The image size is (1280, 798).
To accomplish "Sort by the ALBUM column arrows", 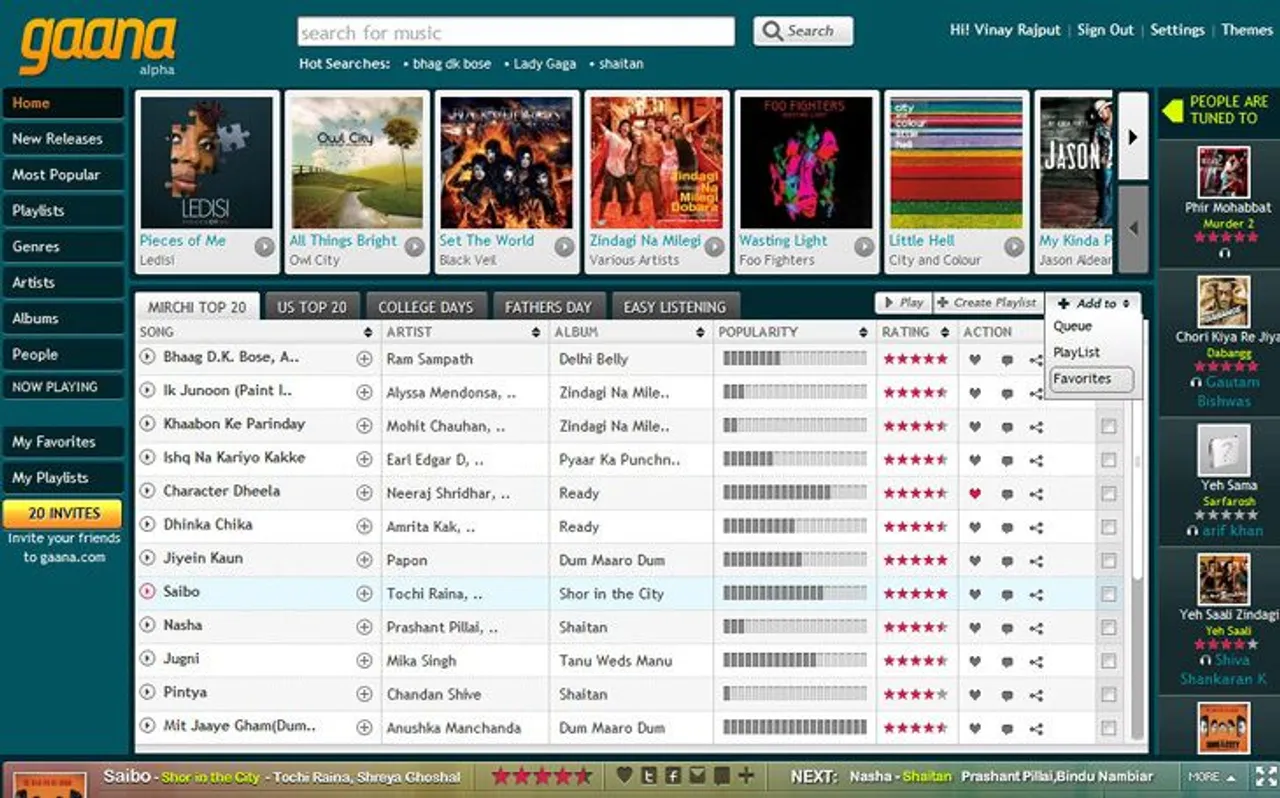I will tap(698, 332).
